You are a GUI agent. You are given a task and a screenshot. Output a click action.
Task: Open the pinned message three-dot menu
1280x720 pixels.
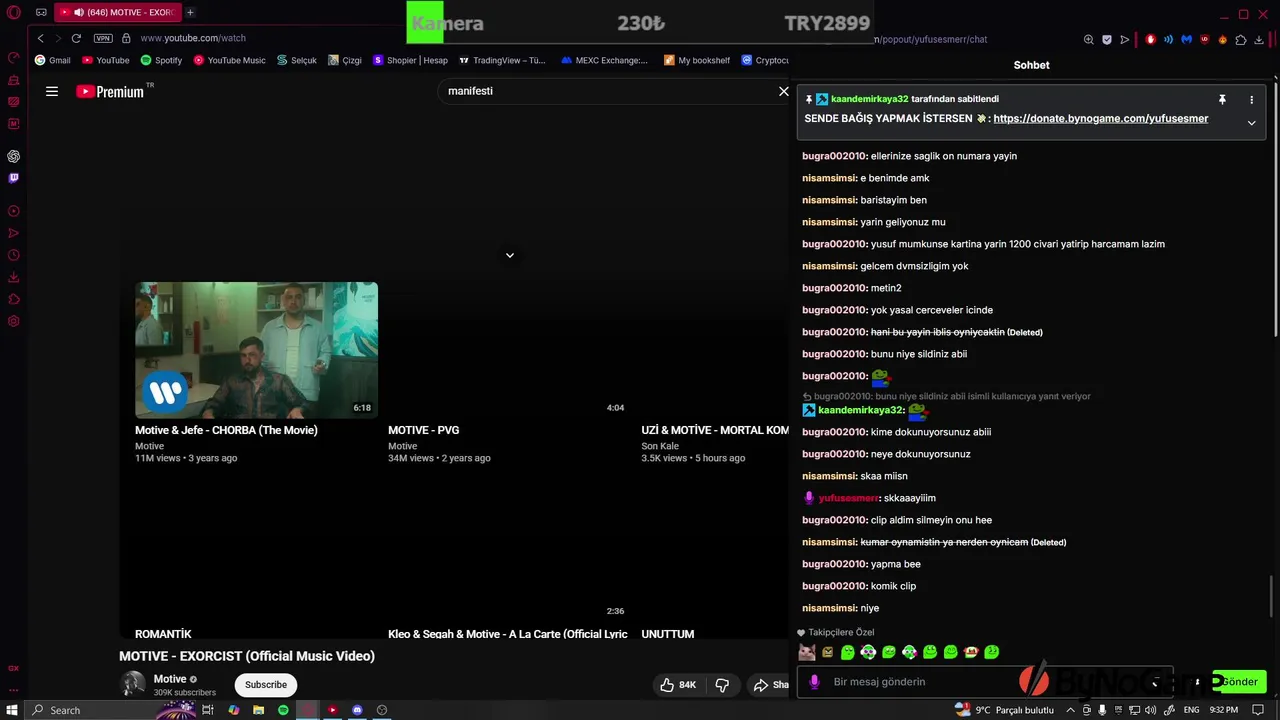(x=1251, y=99)
